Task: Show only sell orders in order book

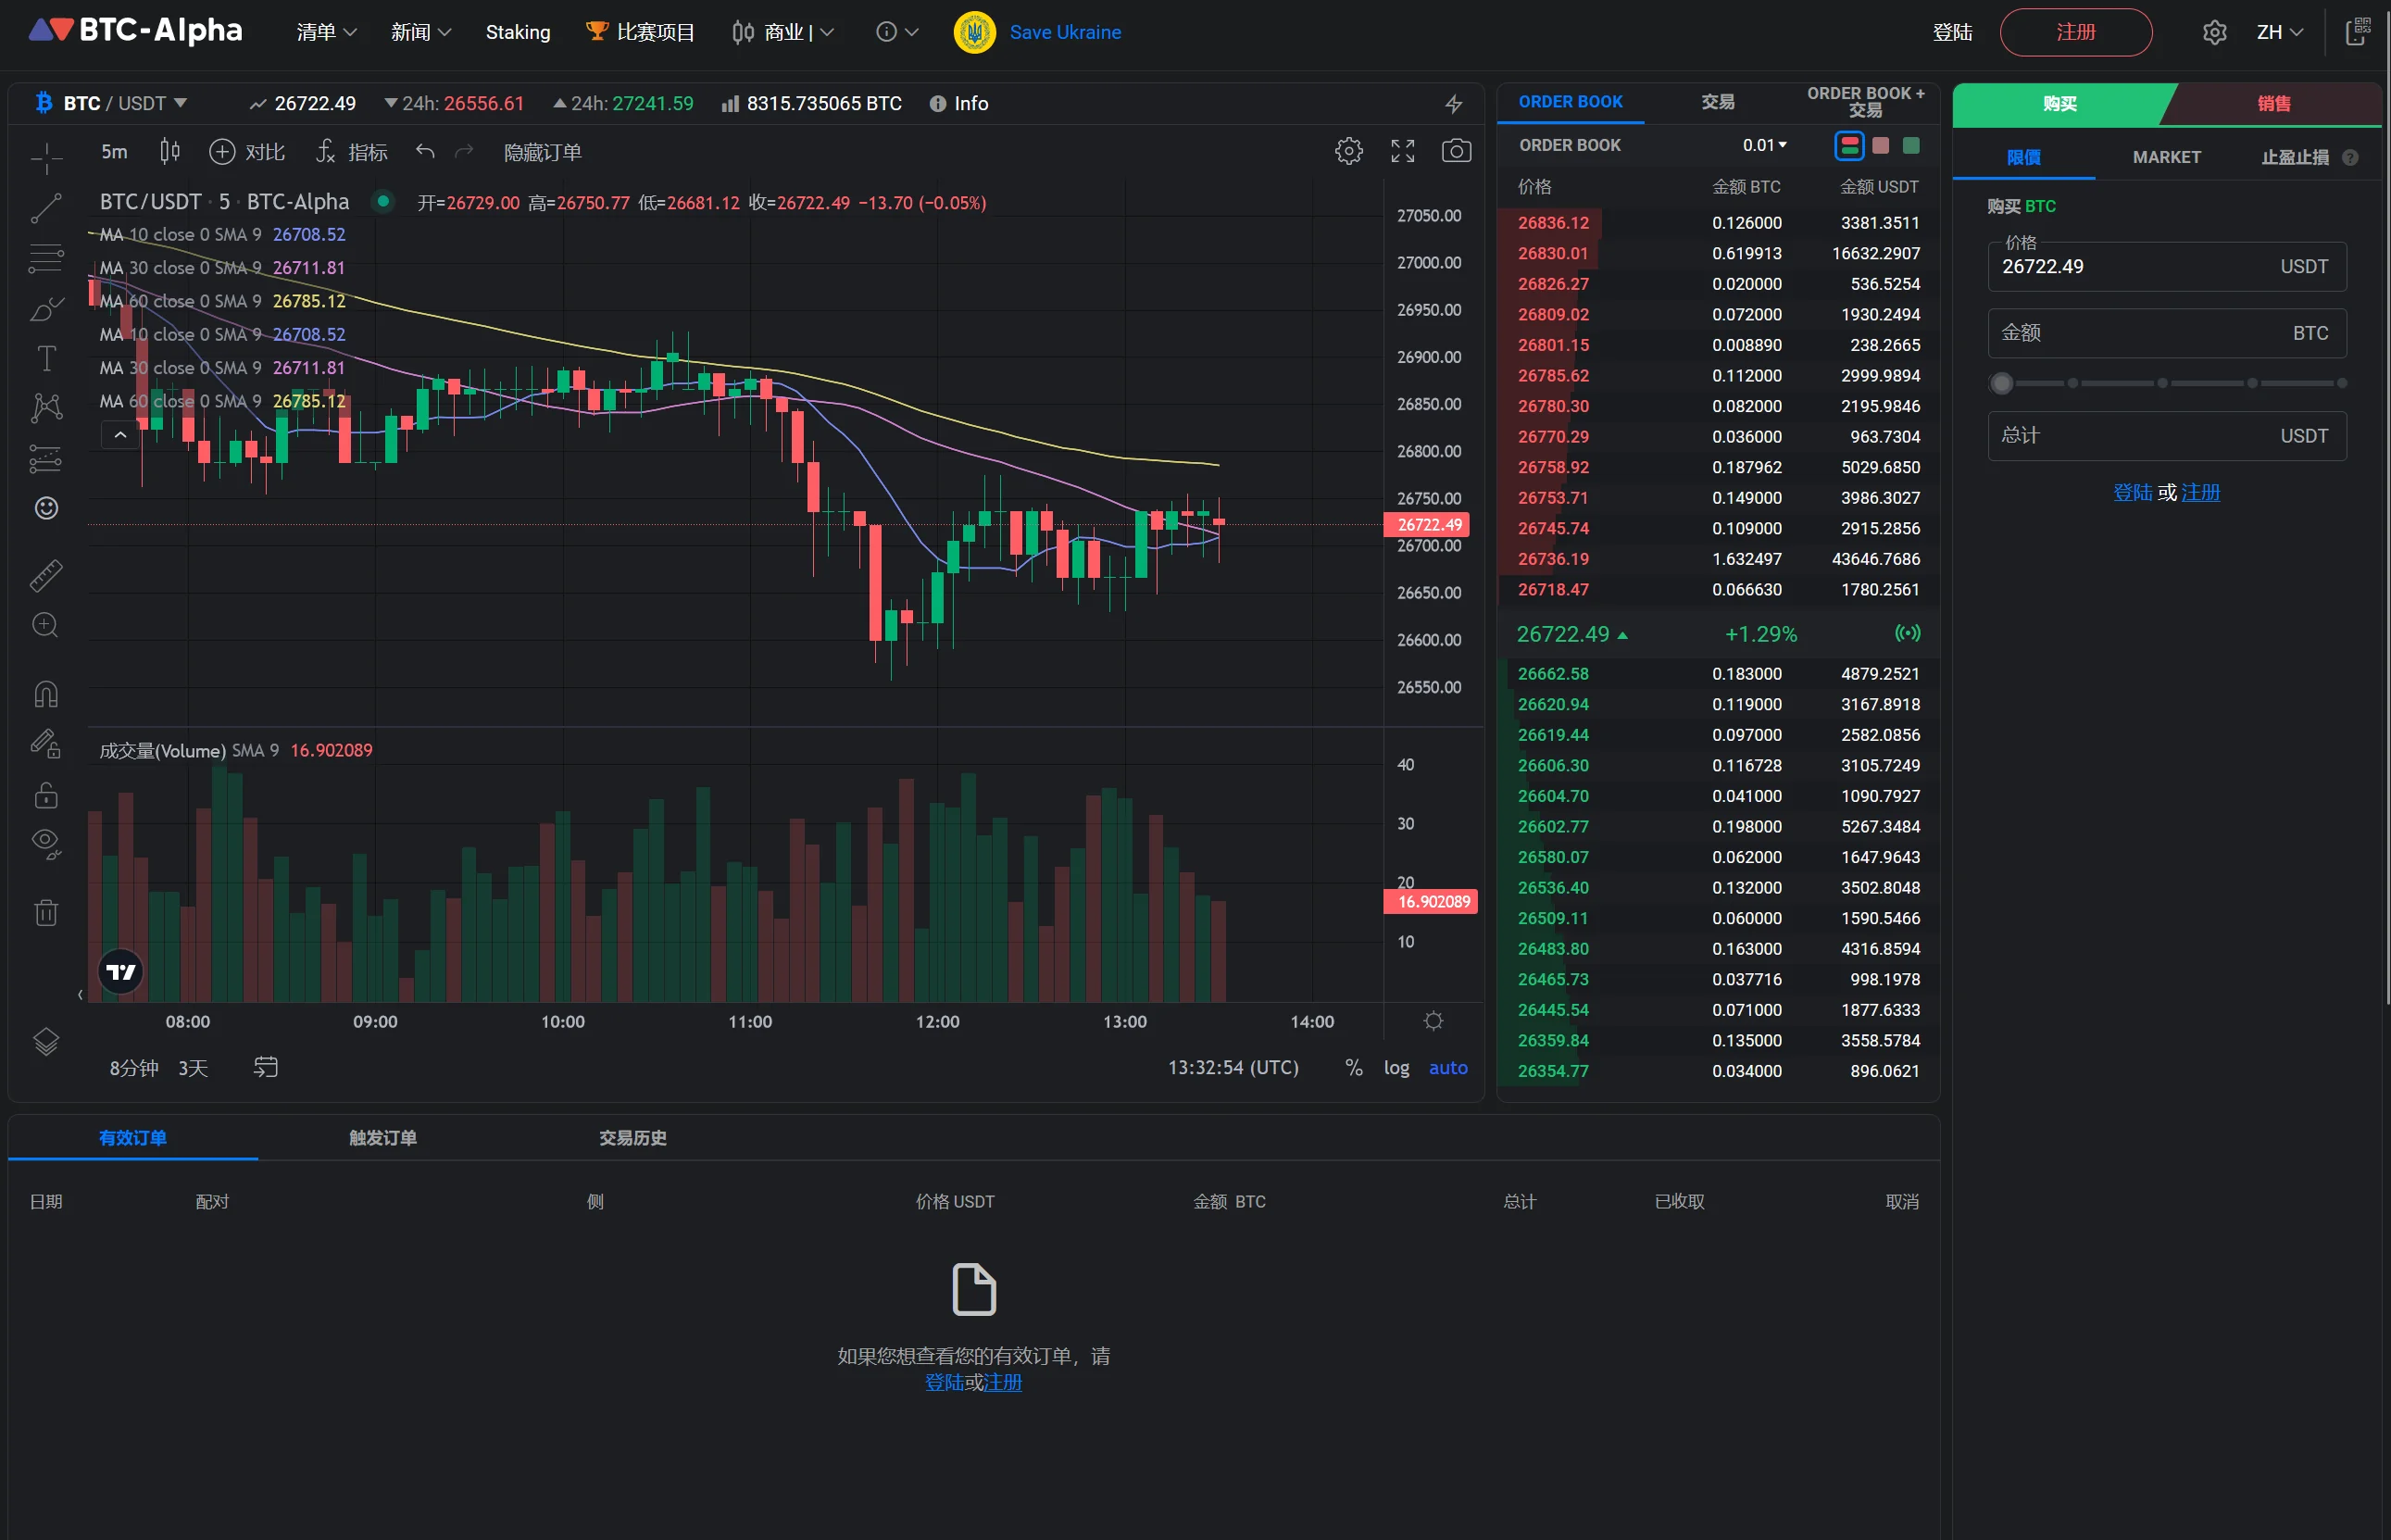Action: click(x=1880, y=146)
